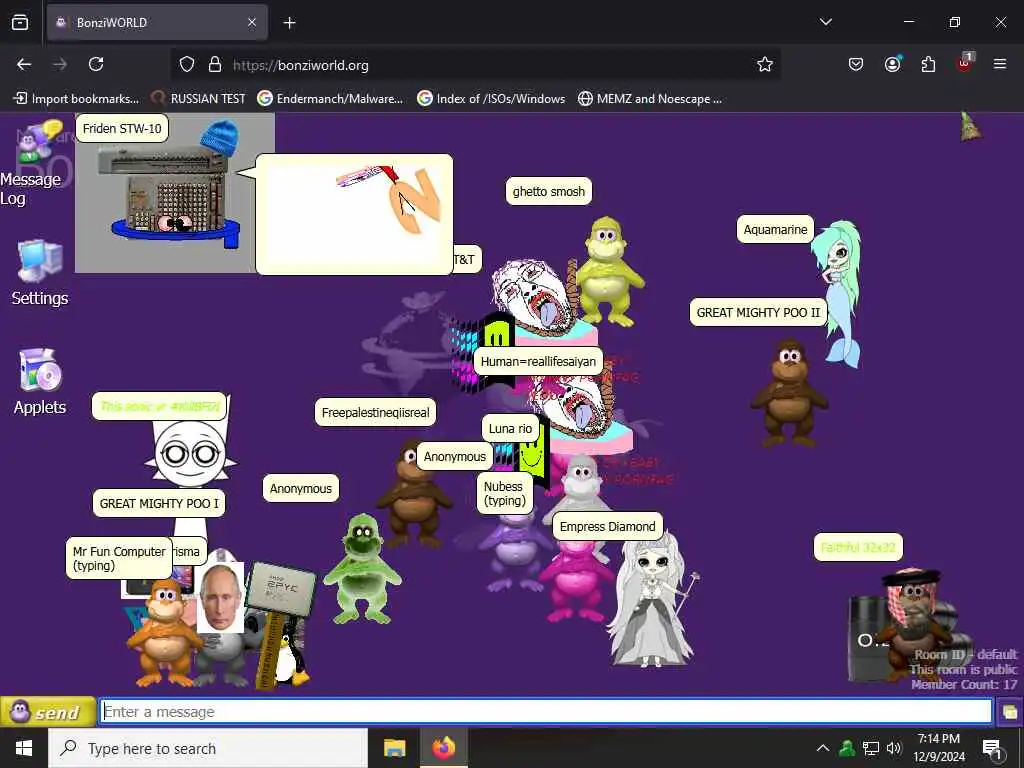Open a new tab with plus button
Screen dimensions: 1024x768
(290, 23)
